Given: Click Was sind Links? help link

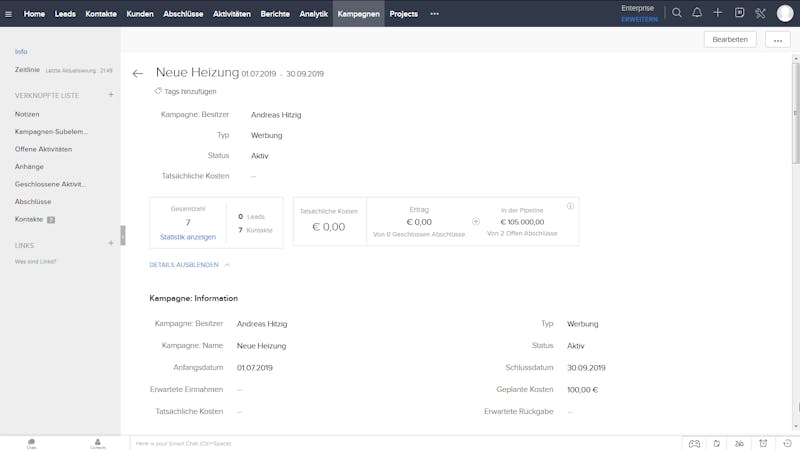Looking at the screenshot, I should (35, 261).
